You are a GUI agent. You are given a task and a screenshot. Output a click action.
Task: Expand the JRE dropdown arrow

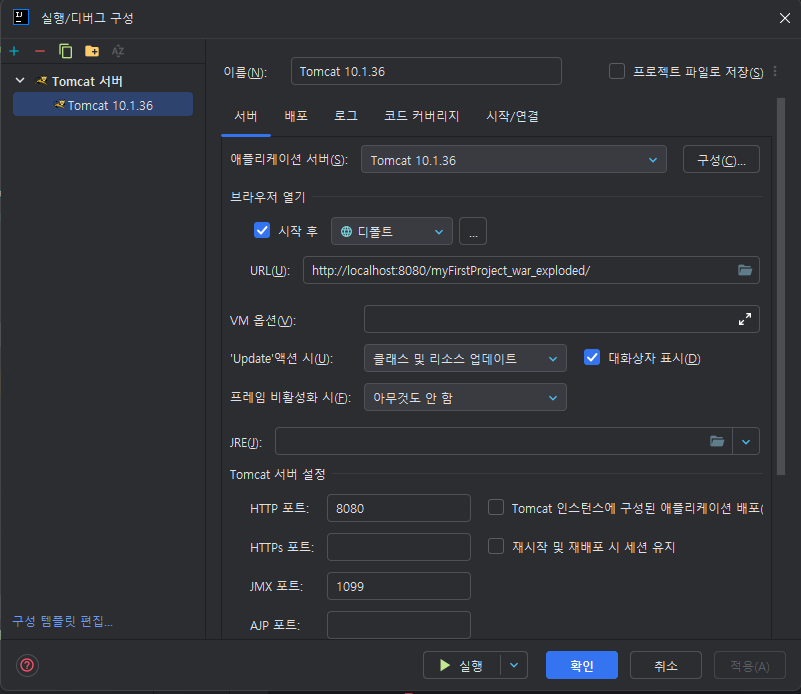coord(746,441)
